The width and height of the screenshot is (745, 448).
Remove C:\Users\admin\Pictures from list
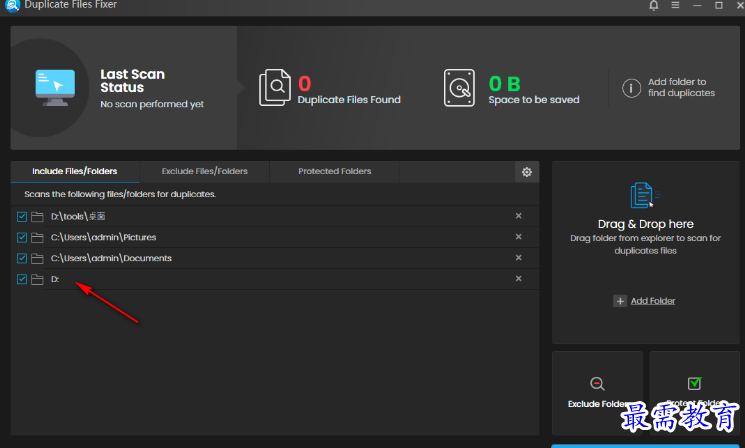(x=518, y=237)
